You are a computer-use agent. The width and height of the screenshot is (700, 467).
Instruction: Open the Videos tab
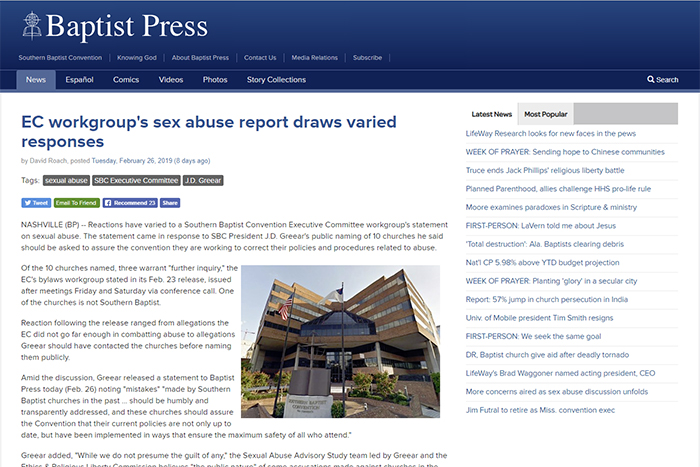pos(171,80)
